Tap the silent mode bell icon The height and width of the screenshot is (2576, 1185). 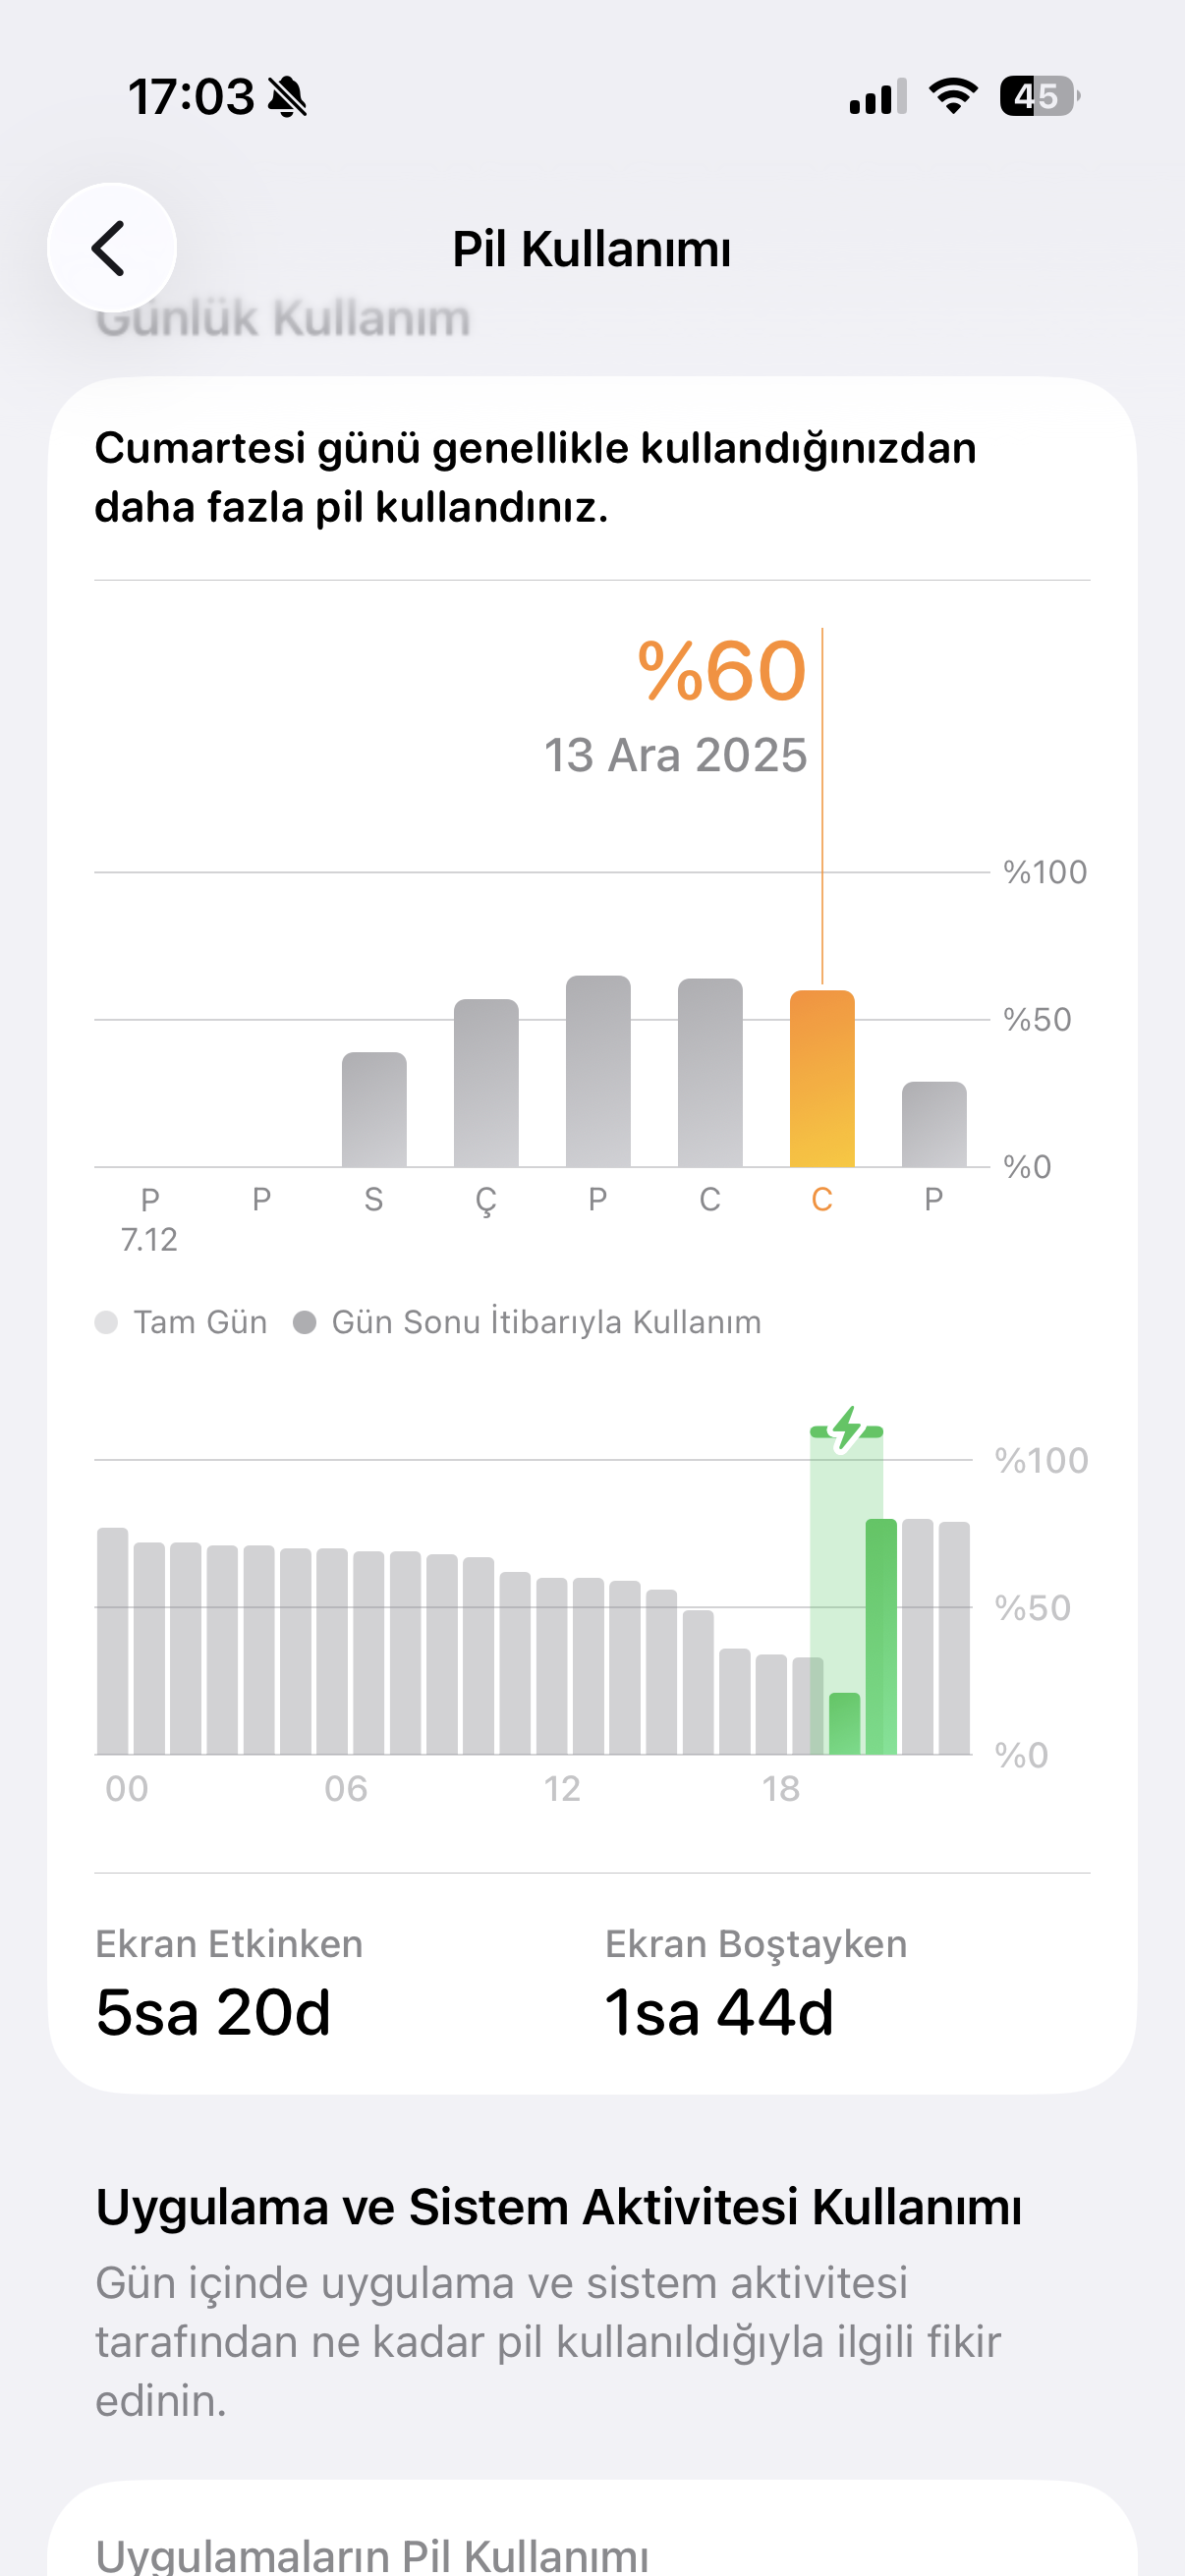pyautogui.click(x=288, y=98)
